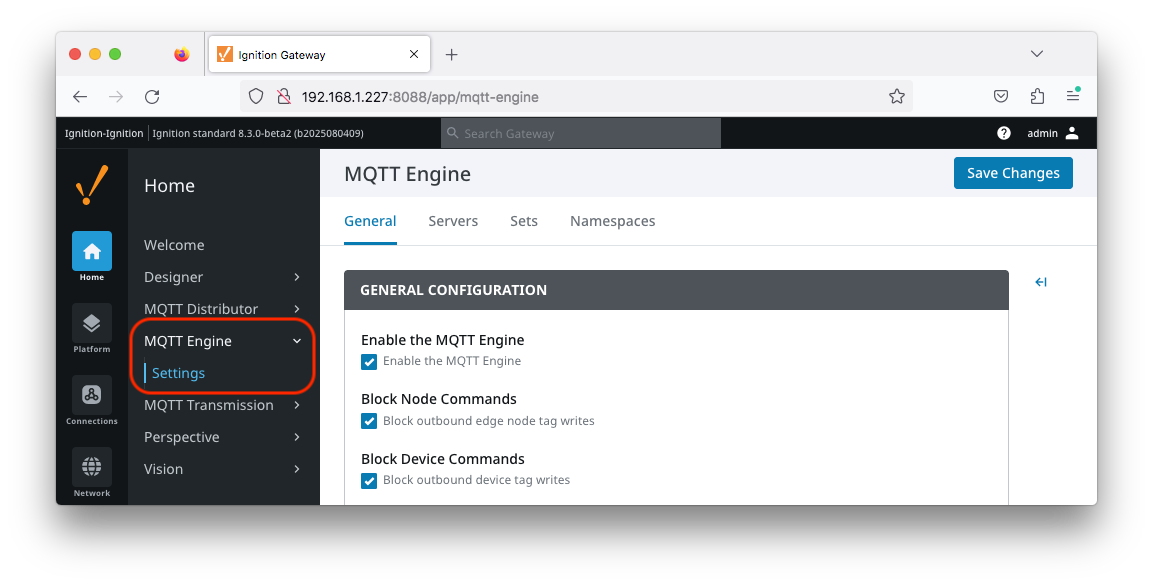Click the Save Changes button
The width and height of the screenshot is (1153, 585).
(x=1013, y=173)
